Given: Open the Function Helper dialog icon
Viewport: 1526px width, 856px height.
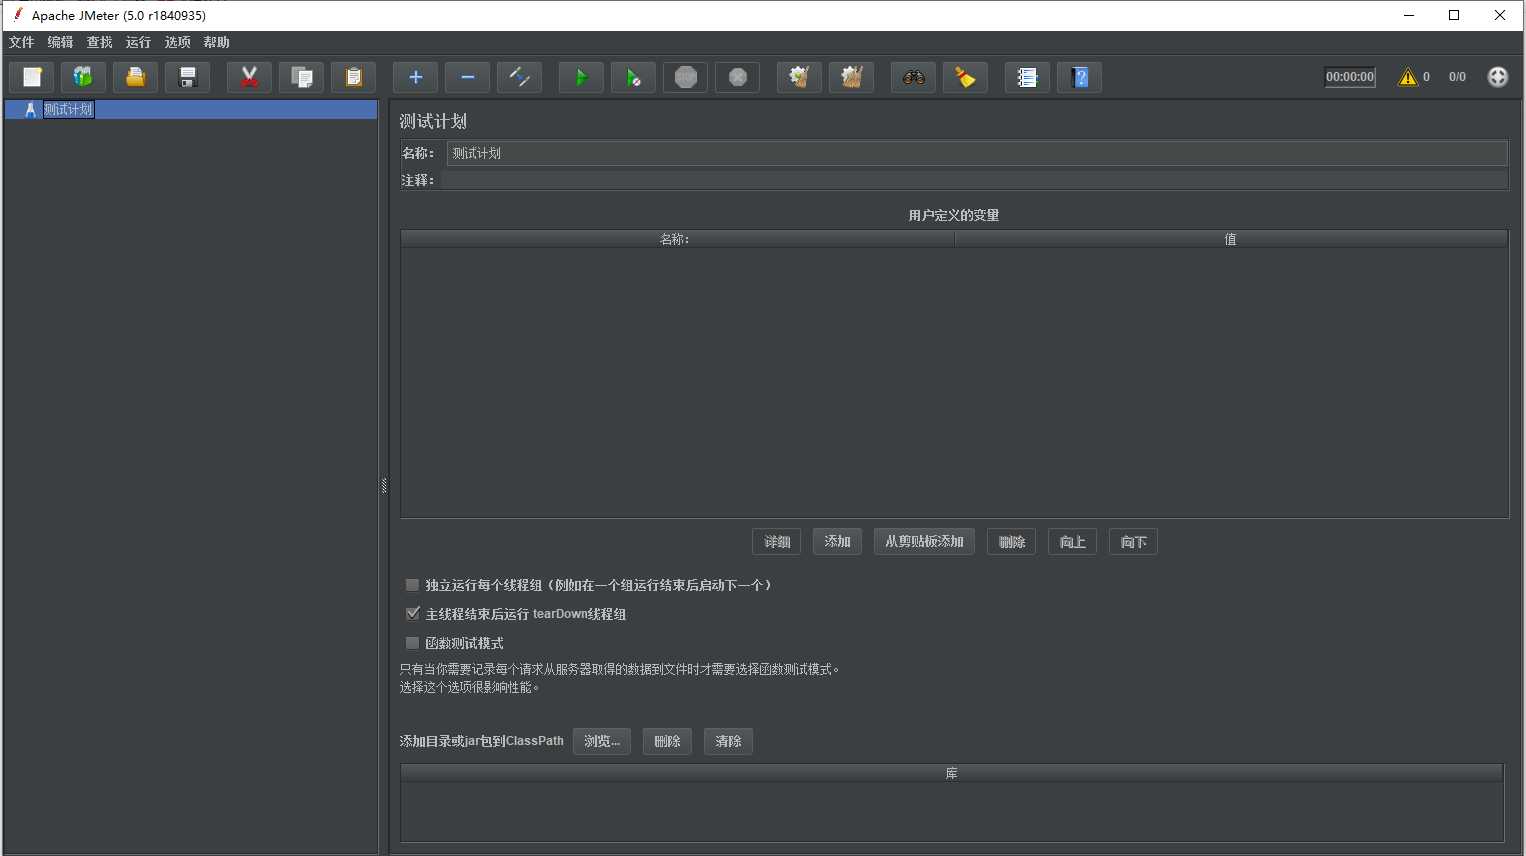Looking at the screenshot, I should click(1027, 77).
